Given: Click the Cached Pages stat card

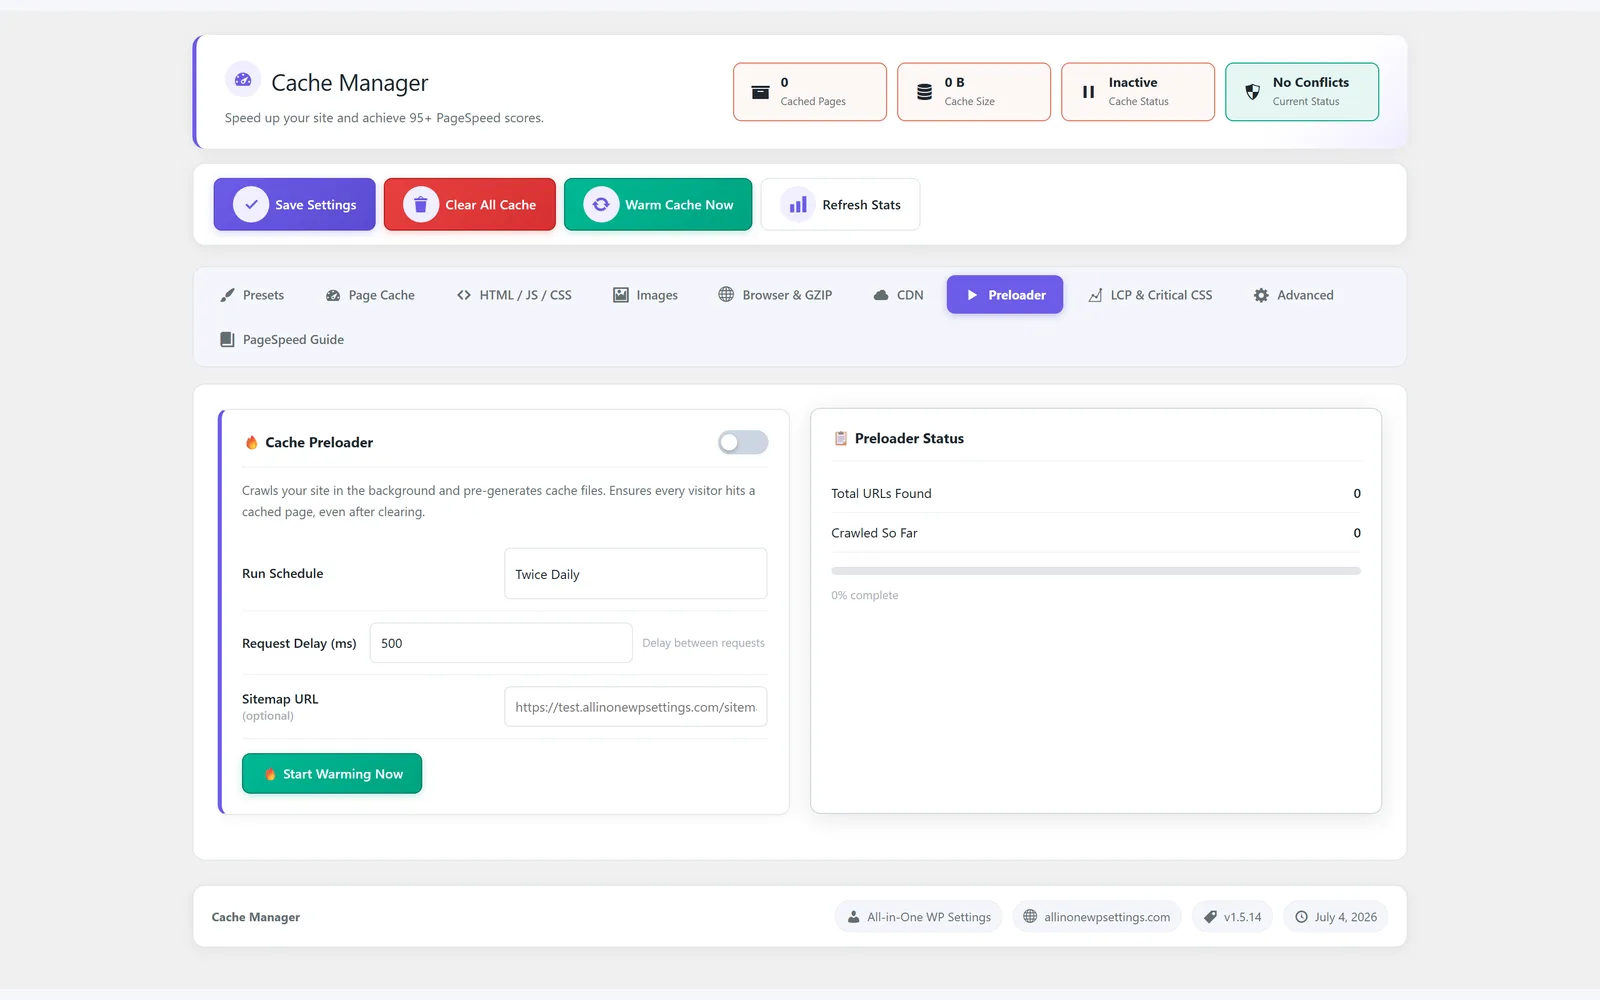Looking at the screenshot, I should tap(810, 92).
